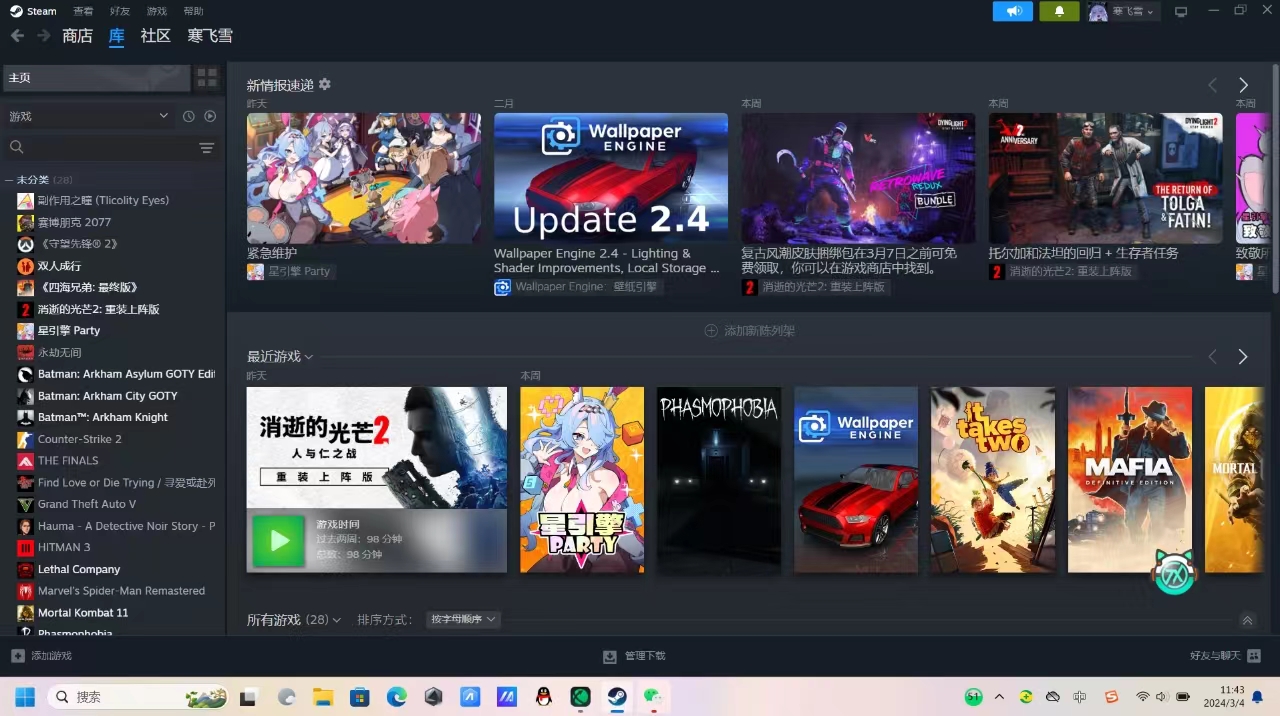The width and height of the screenshot is (1280, 716).
Task: Open the 所有游戏 dropdown
Action: coord(294,620)
